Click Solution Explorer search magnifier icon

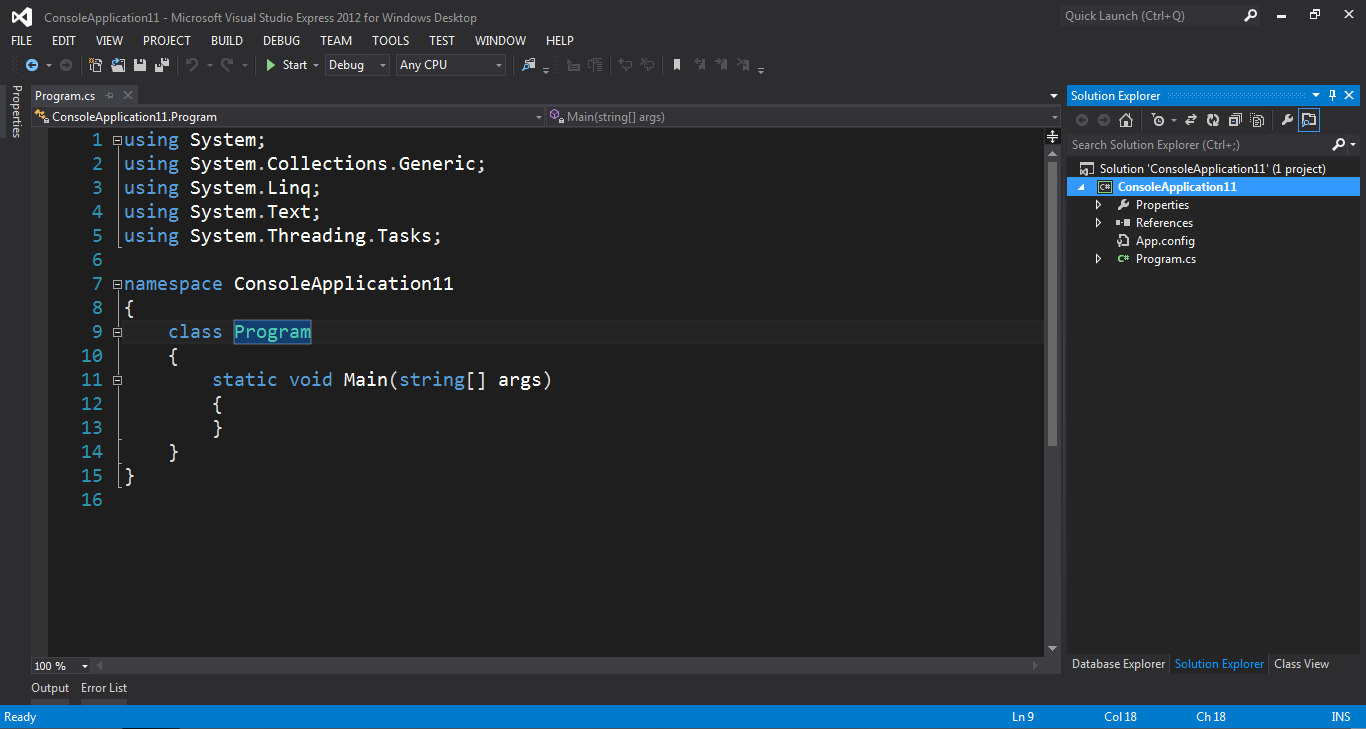1339,145
